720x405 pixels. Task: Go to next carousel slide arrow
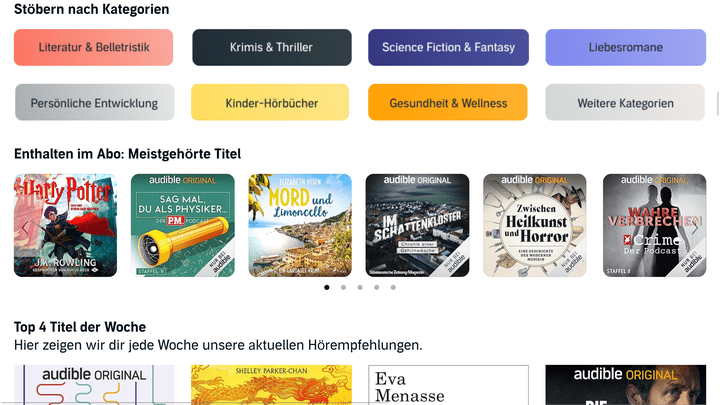695,228
